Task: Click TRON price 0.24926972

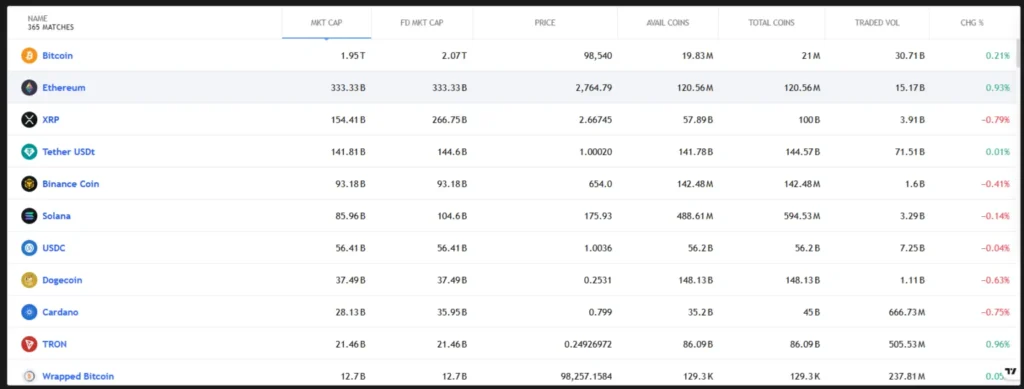Action: [x=588, y=344]
